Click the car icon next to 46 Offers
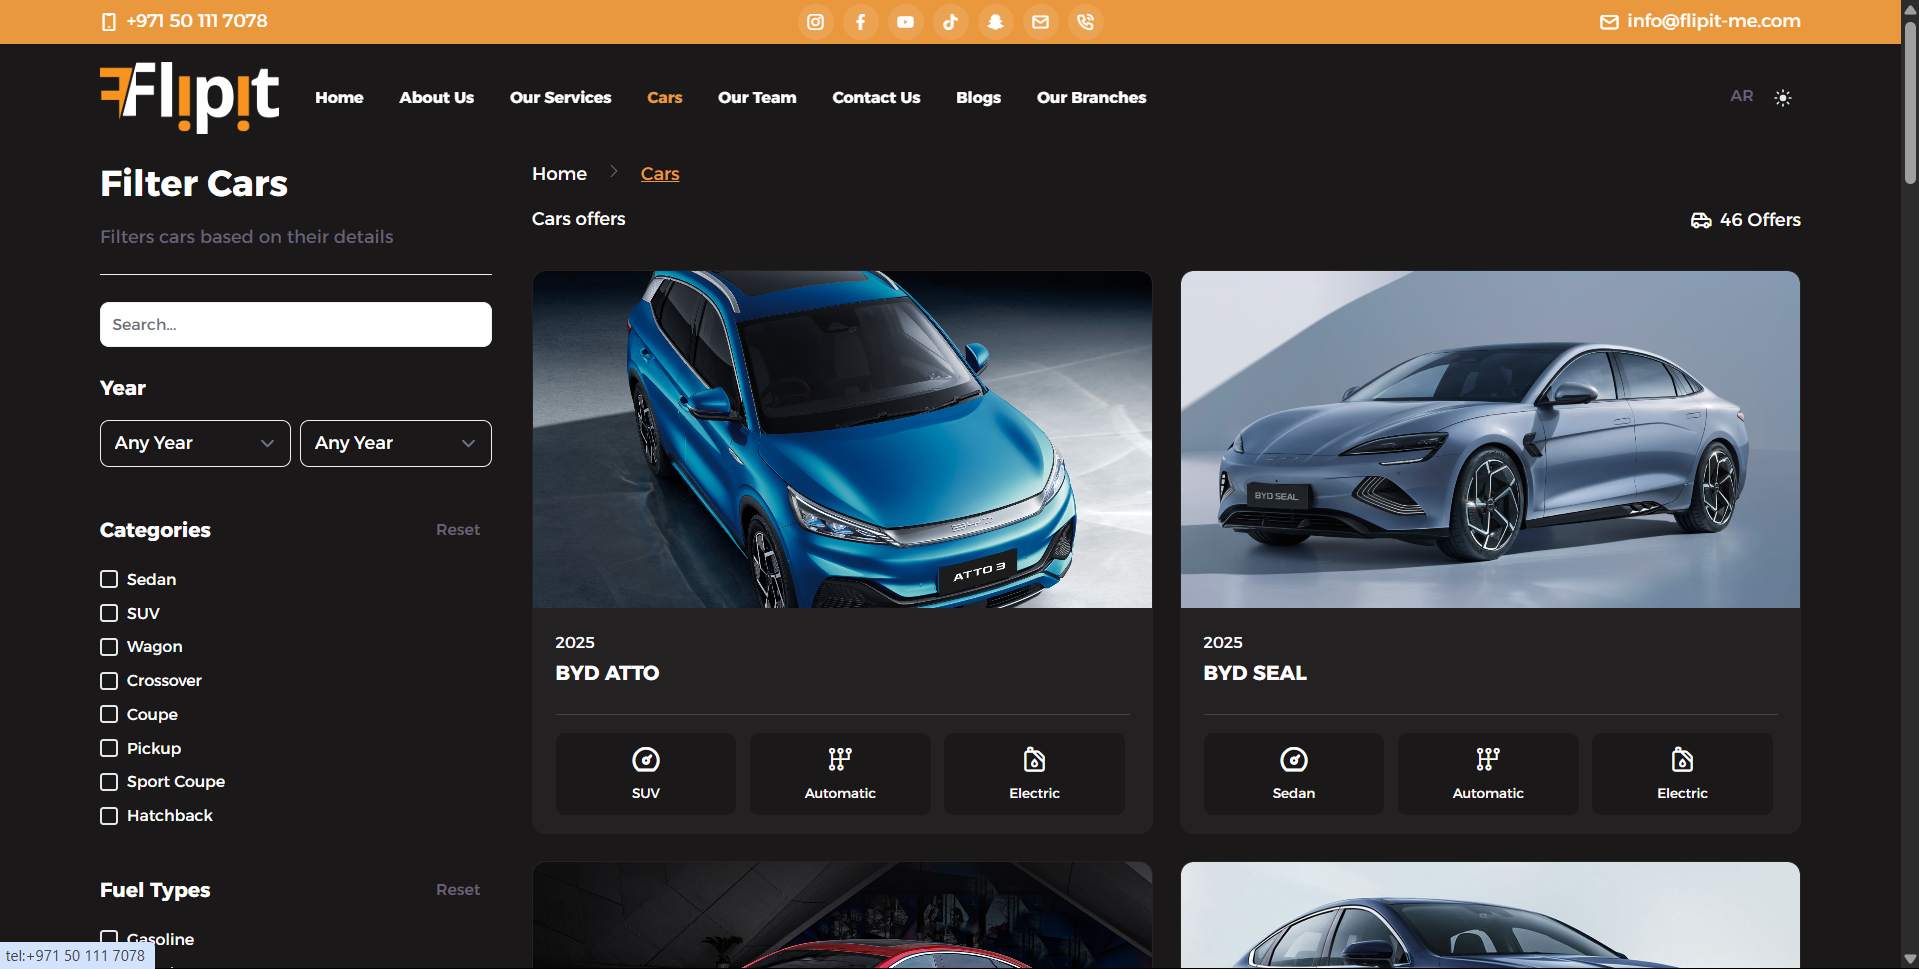The width and height of the screenshot is (1919, 969). click(1701, 220)
